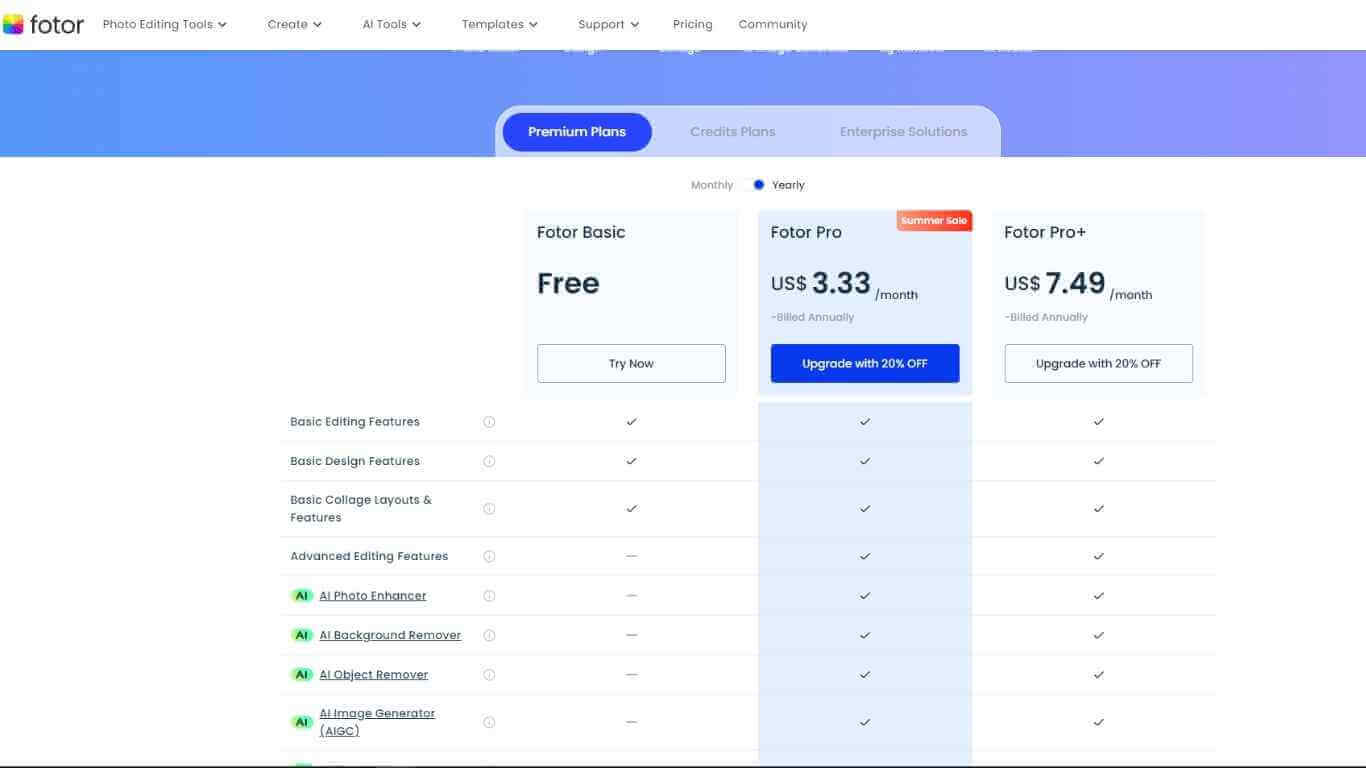Click the Free price on Fotor Basic

[568, 284]
